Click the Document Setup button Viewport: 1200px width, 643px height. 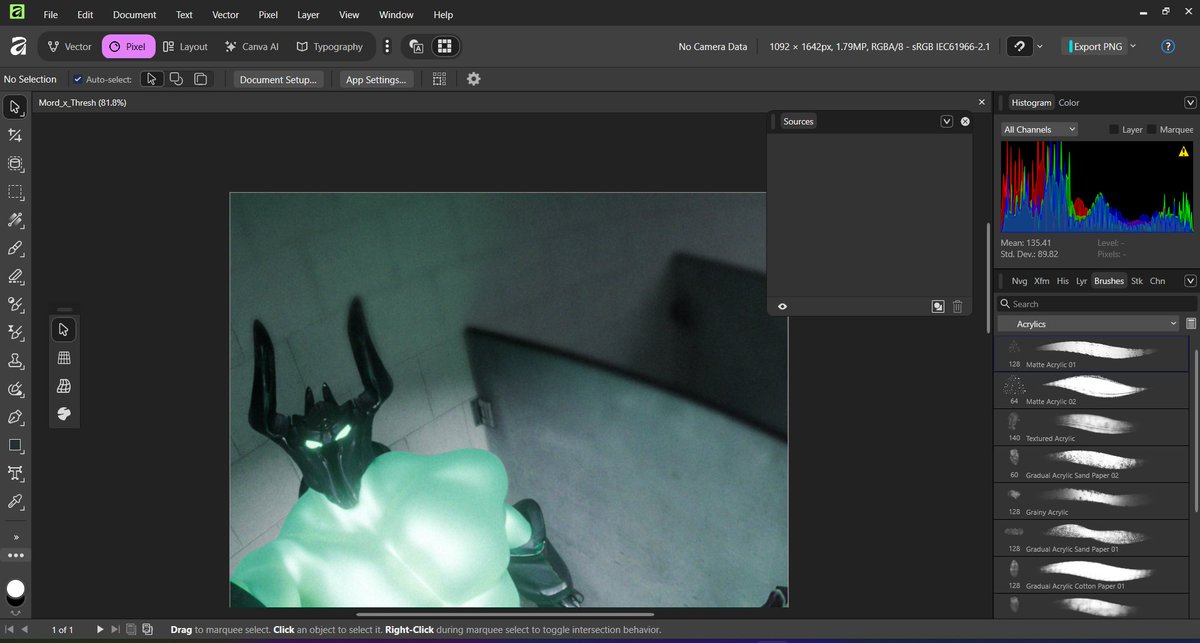278,79
